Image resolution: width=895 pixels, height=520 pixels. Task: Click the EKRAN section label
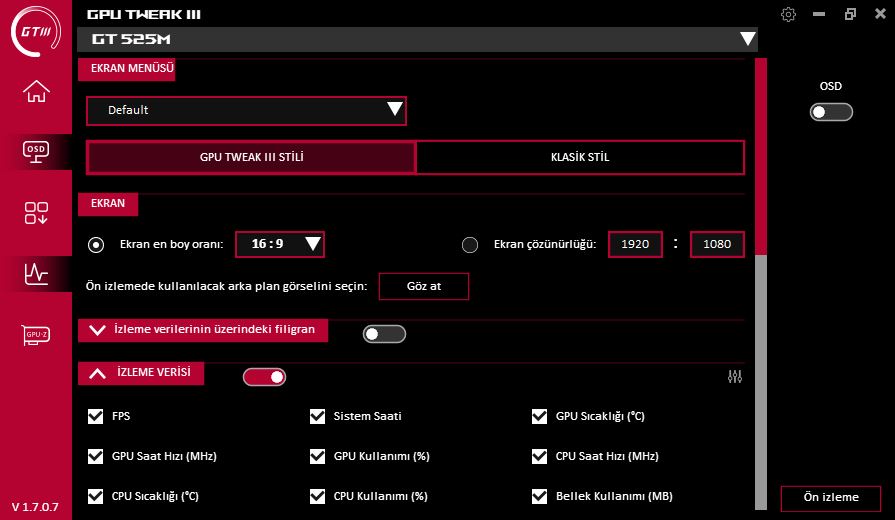pos(108,204)
